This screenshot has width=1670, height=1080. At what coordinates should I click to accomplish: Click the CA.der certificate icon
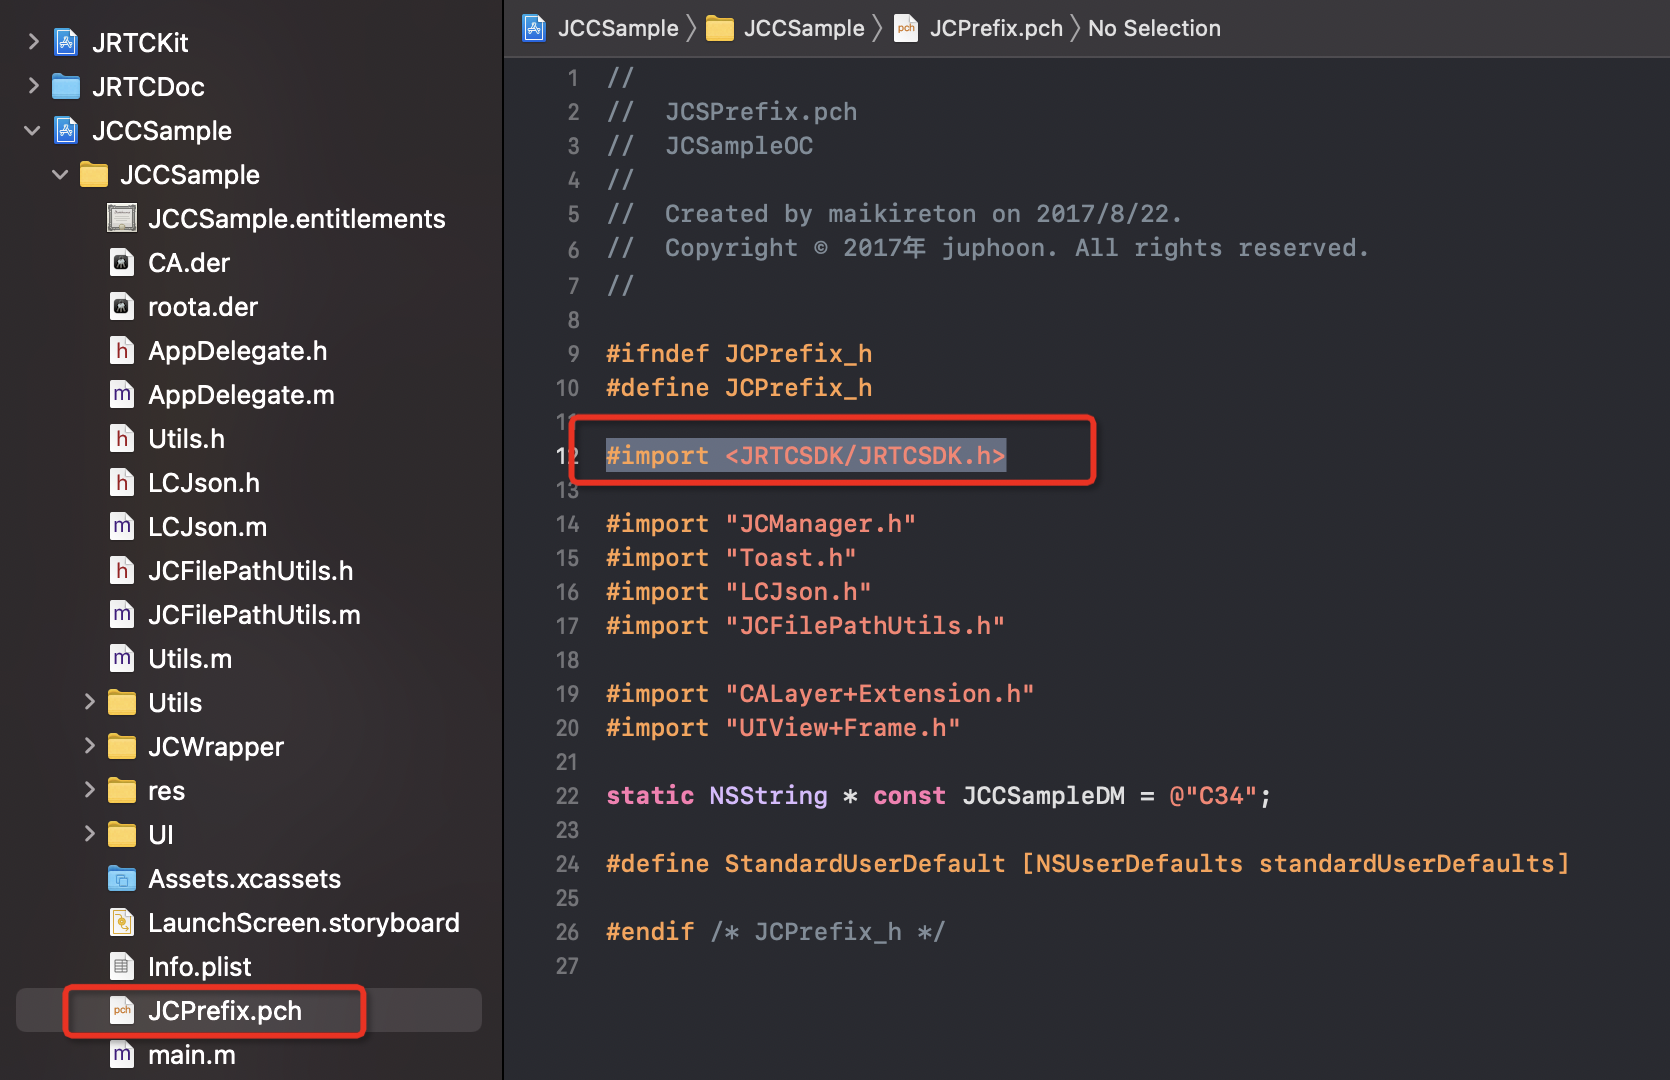click(122, 262)
